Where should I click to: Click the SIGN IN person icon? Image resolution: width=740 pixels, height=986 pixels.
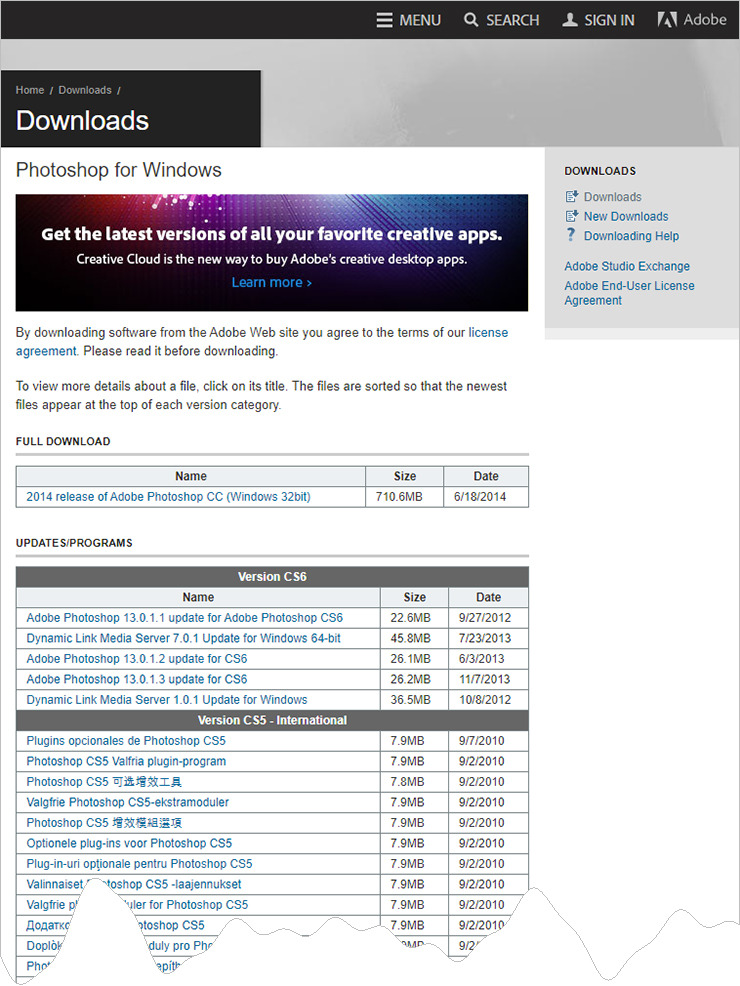(x=570, y=20)
